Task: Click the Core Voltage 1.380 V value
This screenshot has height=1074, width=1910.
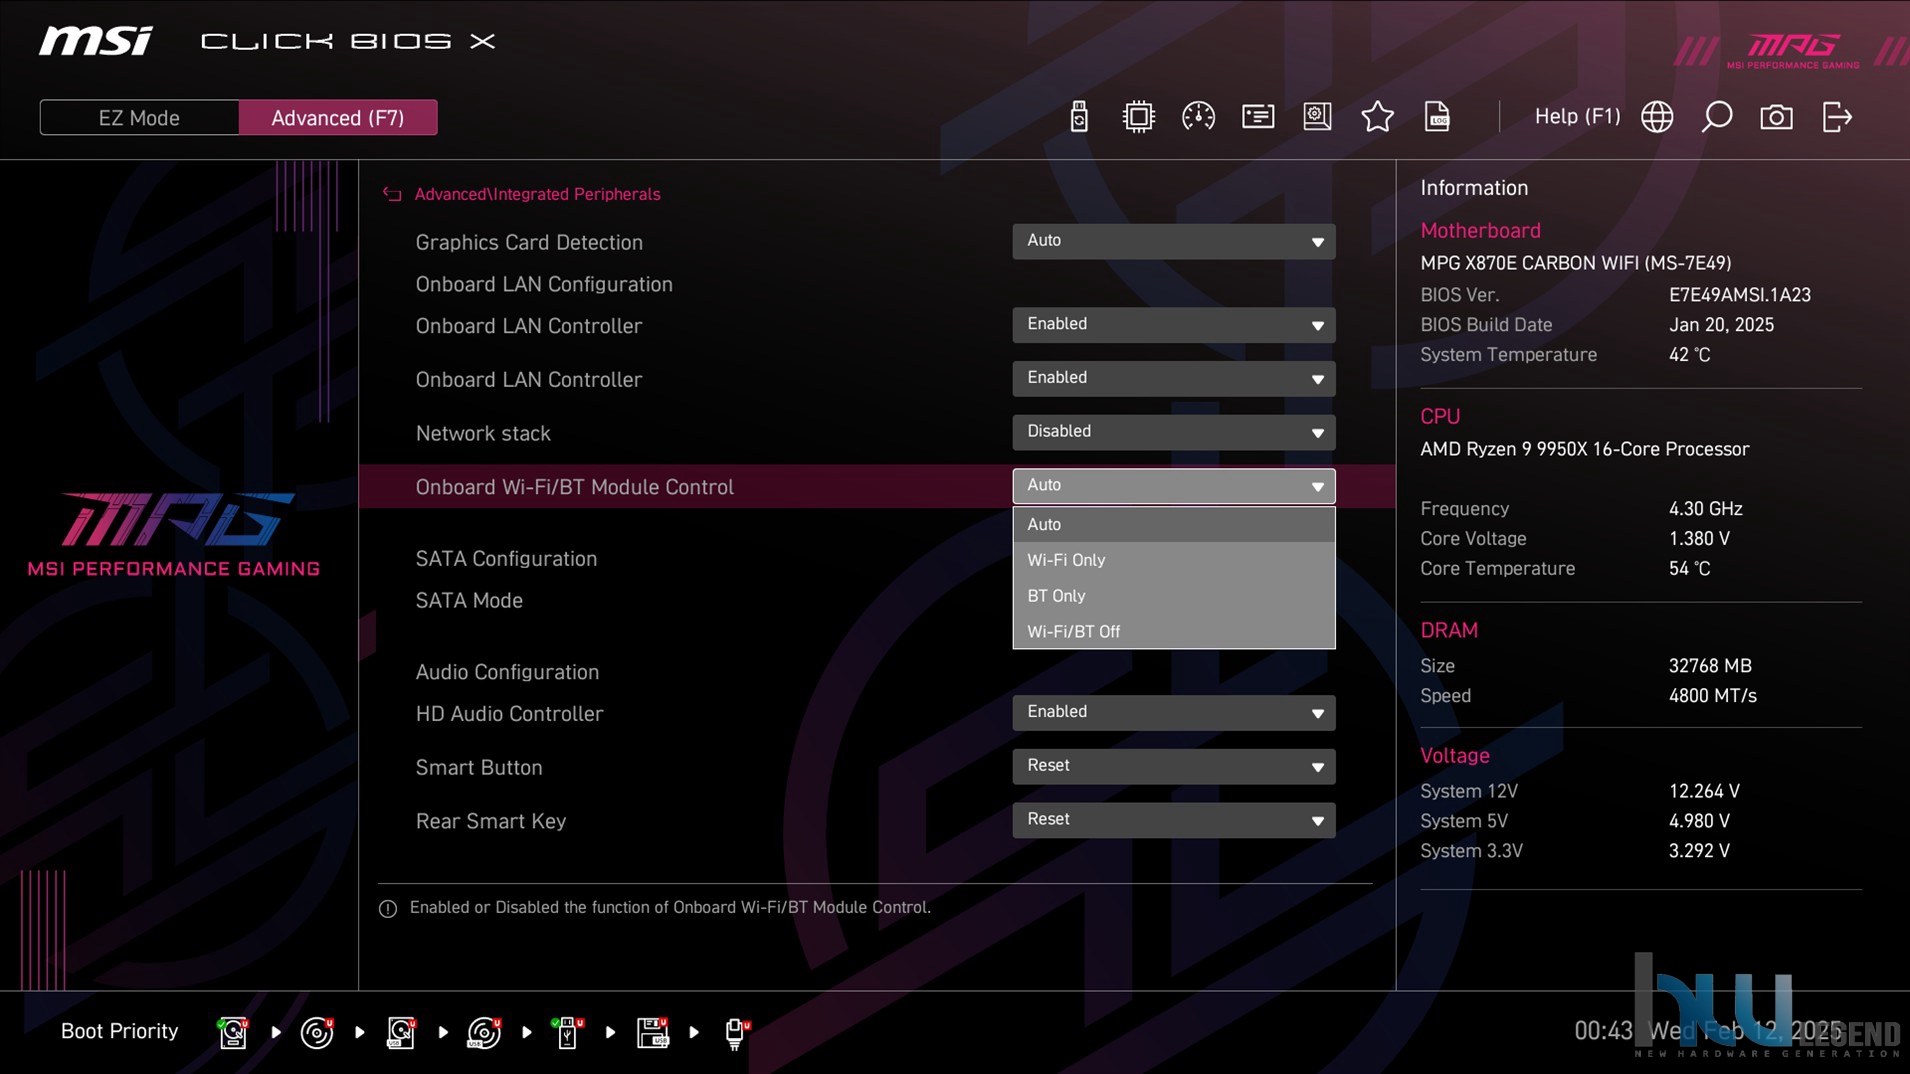Action: (x=1699, y=539)
